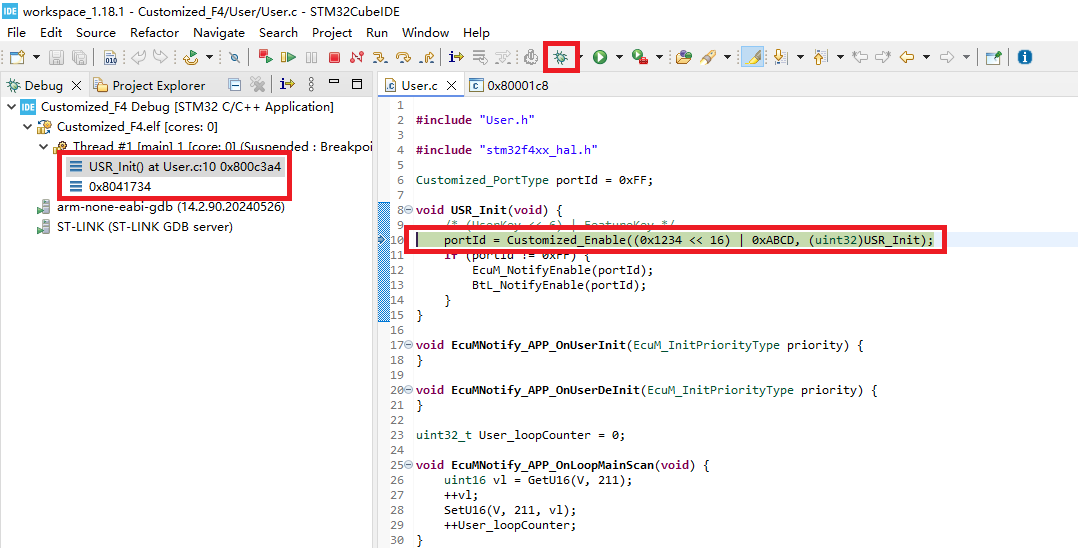Viewport: 1078px width, 548px height.
Task: Click the Disconnect toolbar icon
Action: tap(356, 57)
